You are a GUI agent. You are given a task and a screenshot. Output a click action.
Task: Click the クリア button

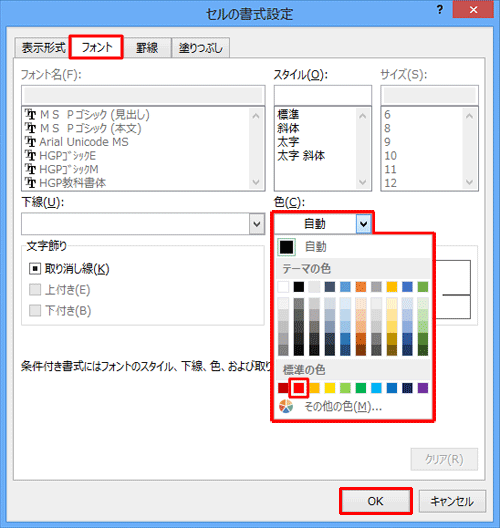tap(444, 459)
